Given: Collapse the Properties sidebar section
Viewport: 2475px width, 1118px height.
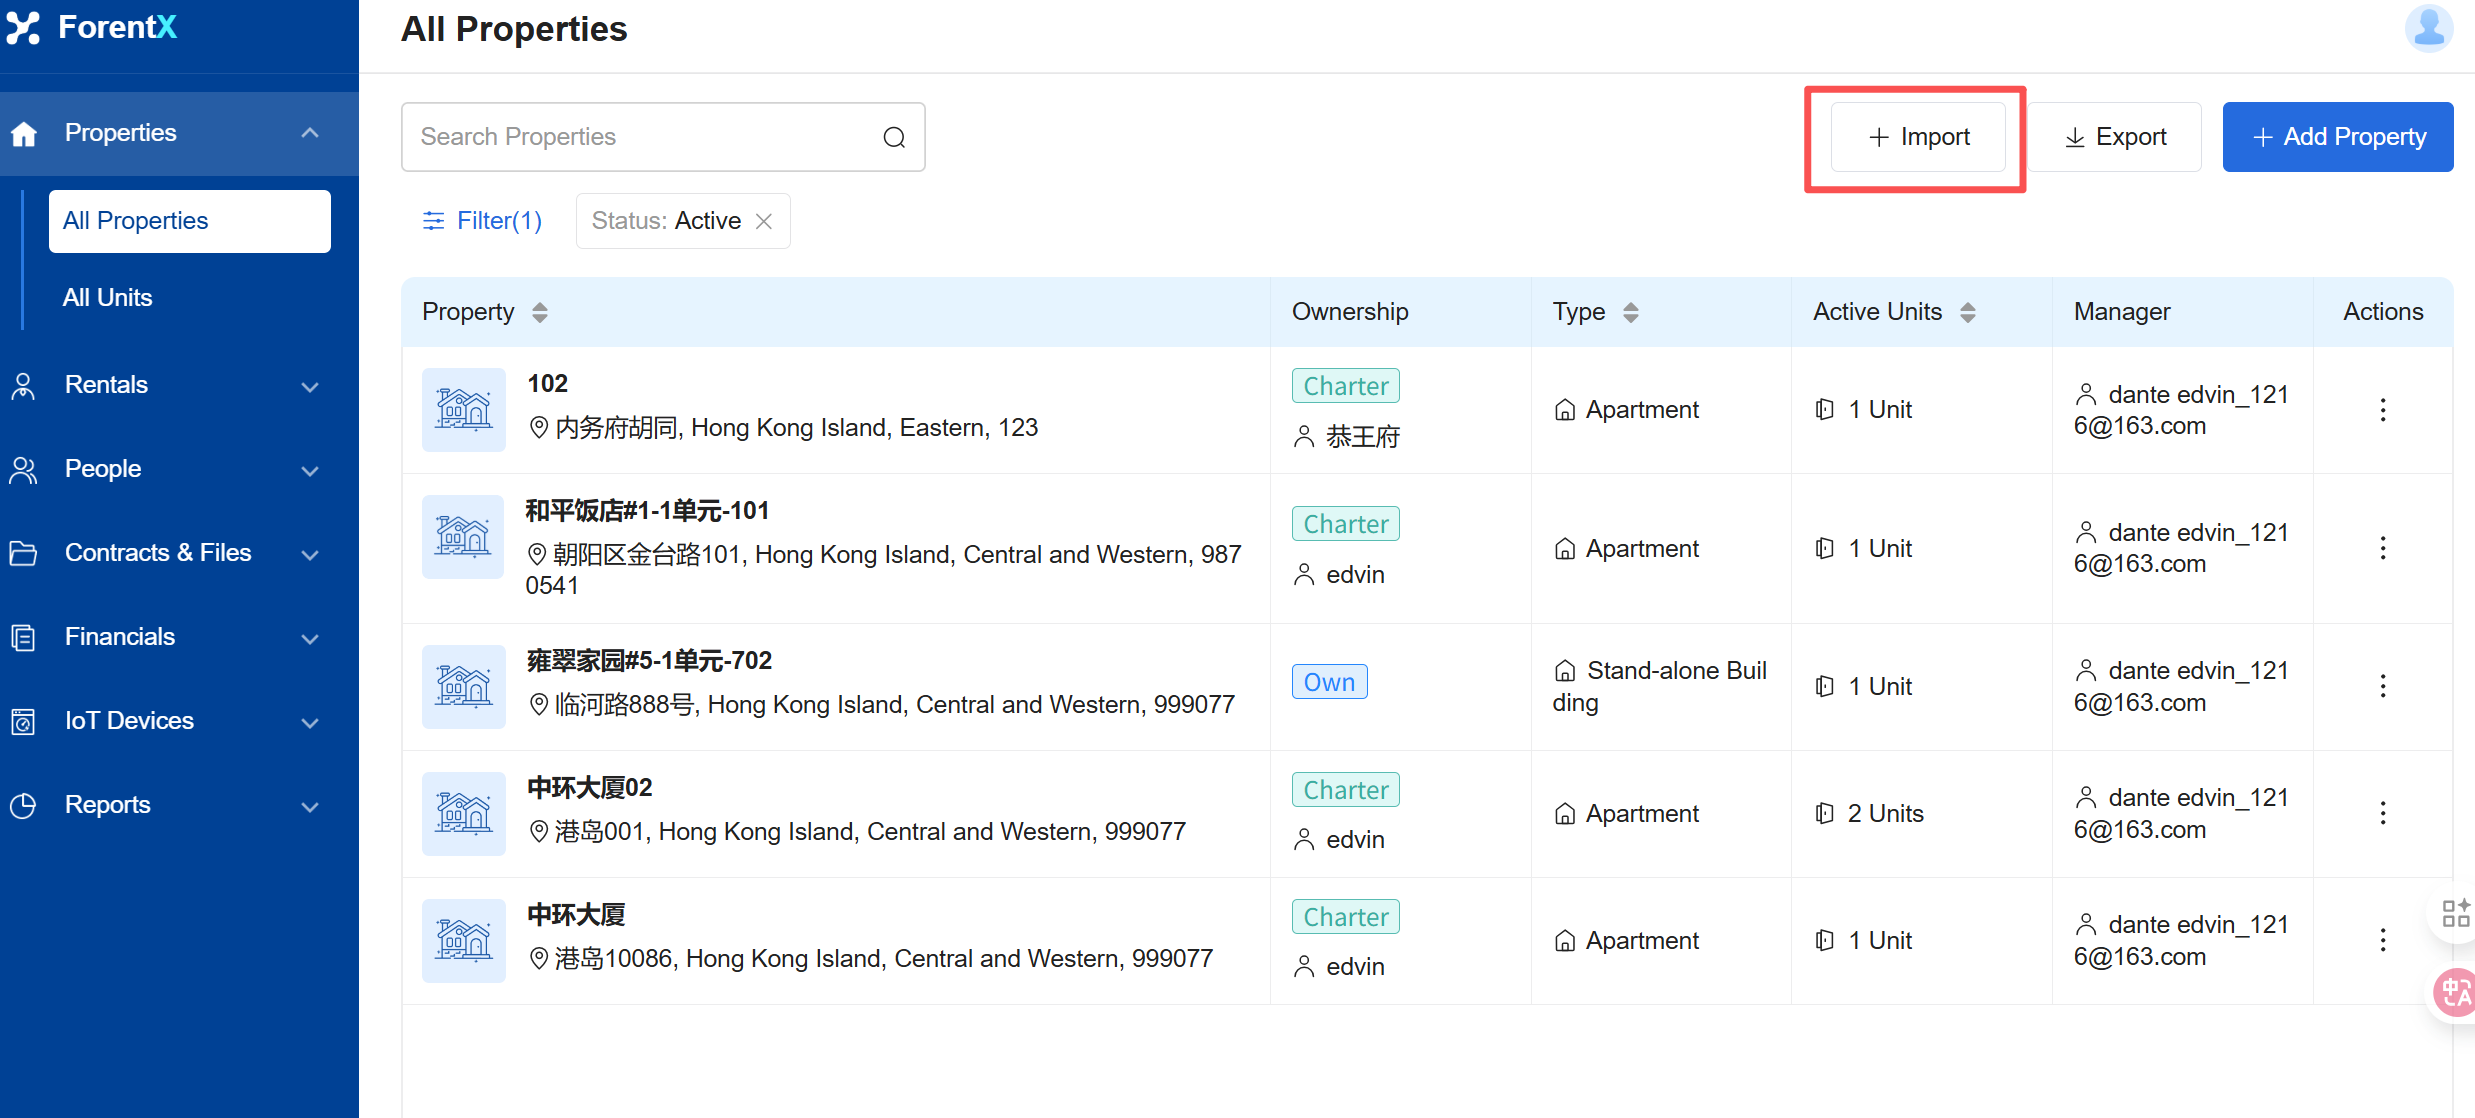Looking at the screenshot, I should click(x=310, y=133).
